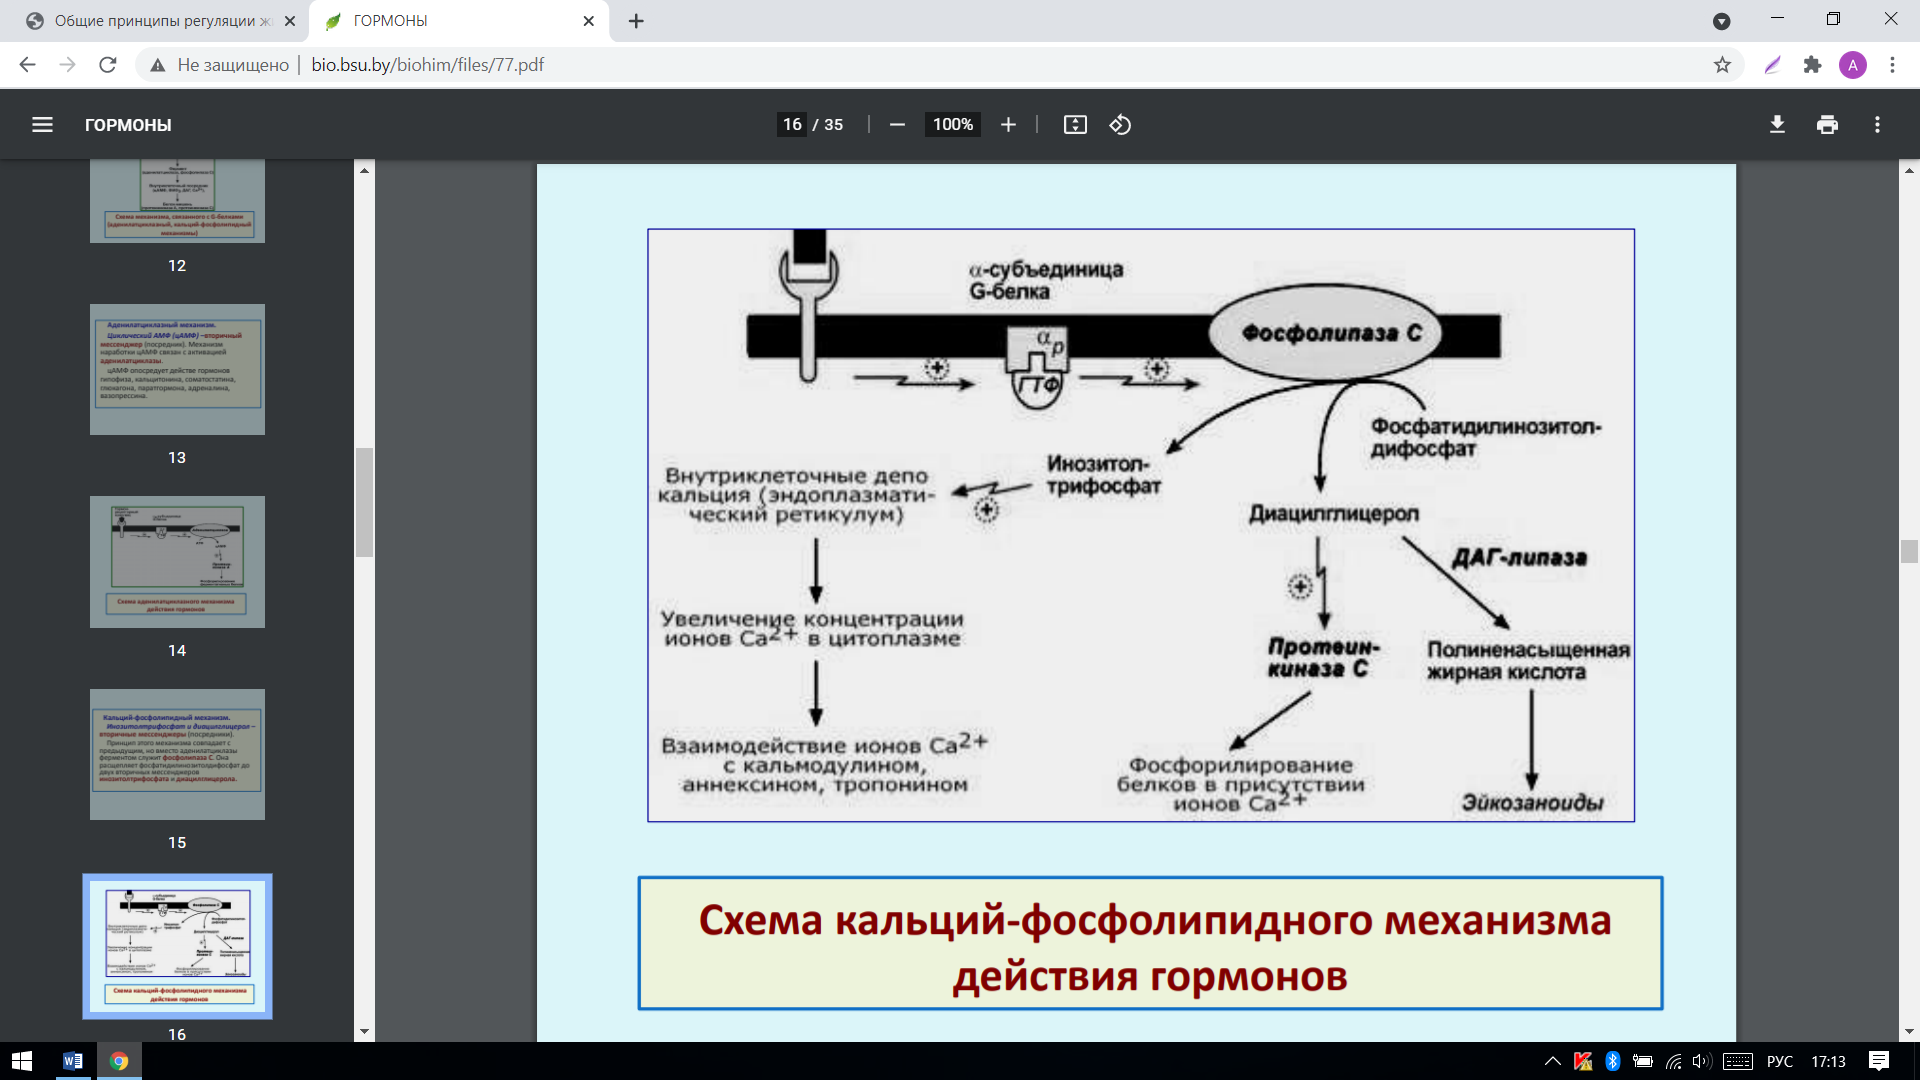Viewport: 1920px width, 1080px height.
Task: Open page 13 thumbnail
Action: coord(177,369)
